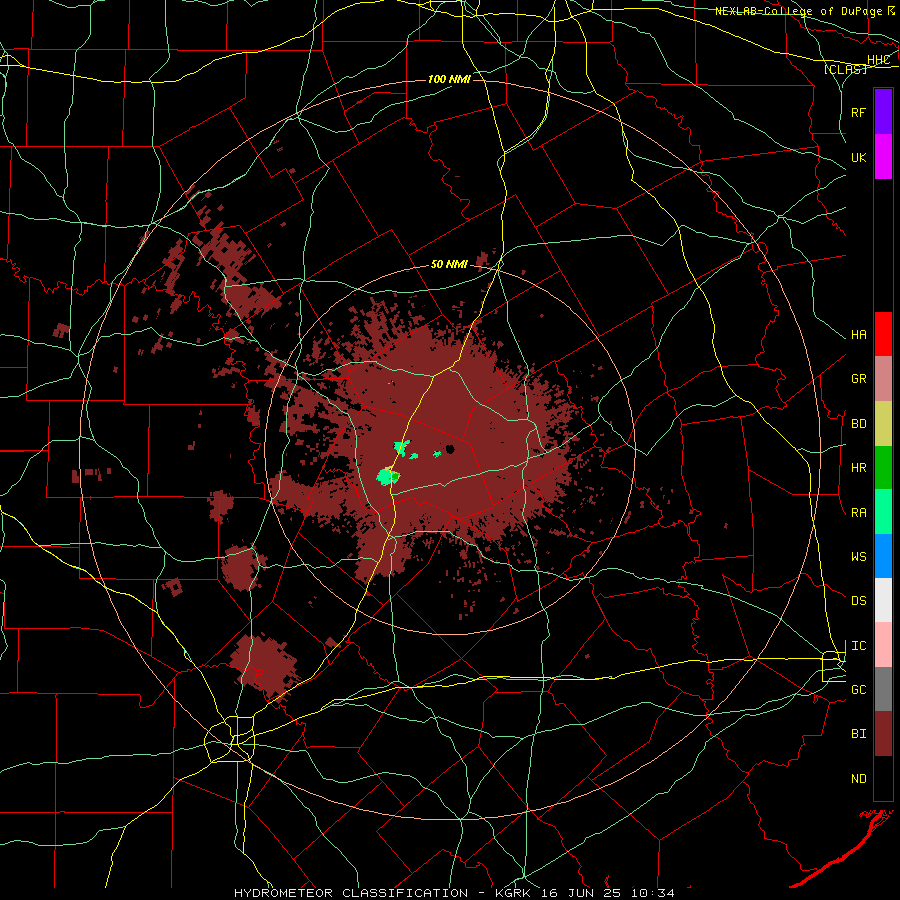This screenshot has height=900, width=900.
Task: Click the GC gray legend swatch
Action: pos(883,689)
